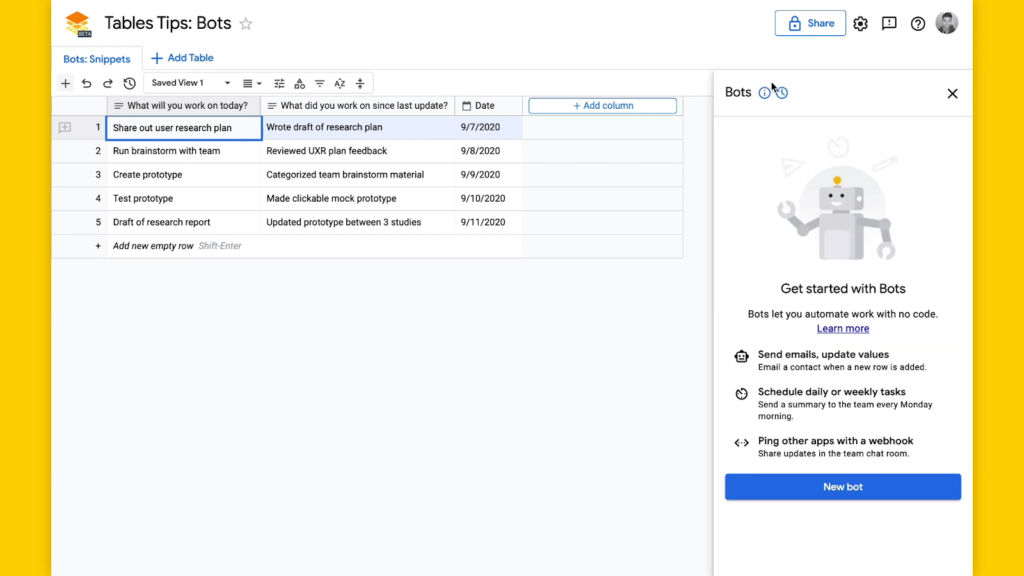Viewport: 1024px width, 576px height.
Task: Click row number 5
Action: tap(98, 222)
